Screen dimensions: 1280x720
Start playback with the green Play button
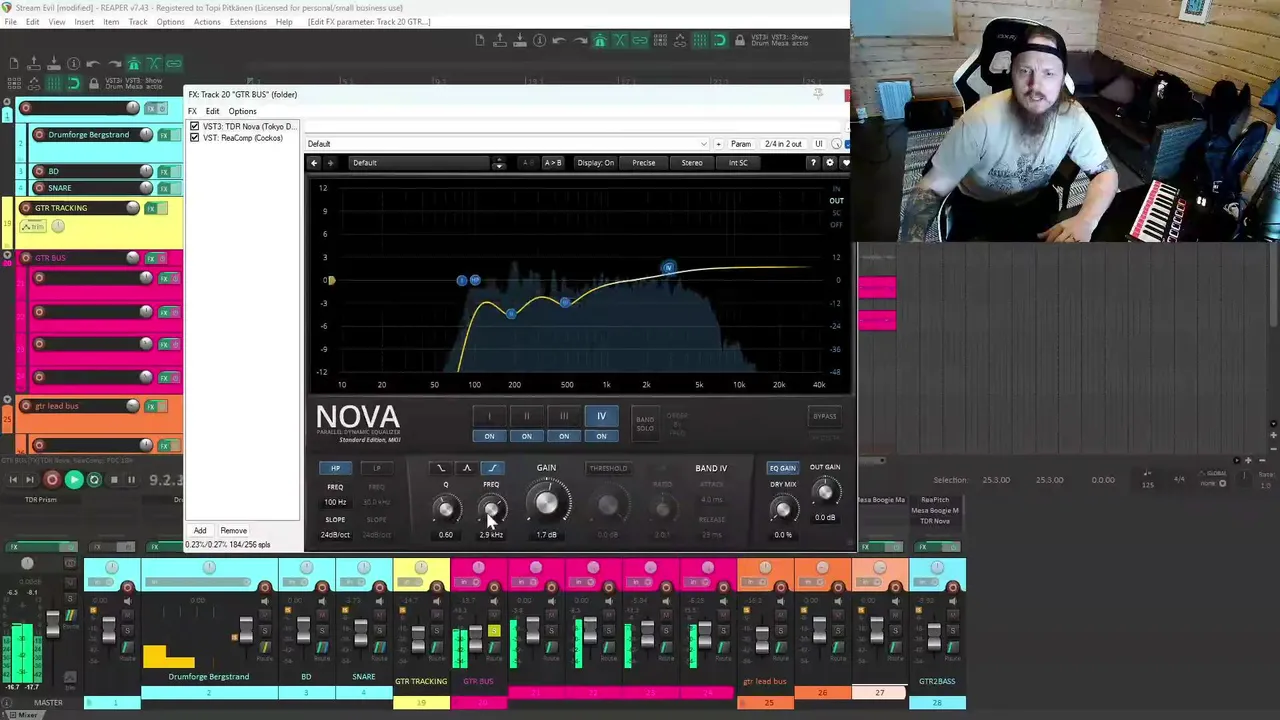coord(73,480)
